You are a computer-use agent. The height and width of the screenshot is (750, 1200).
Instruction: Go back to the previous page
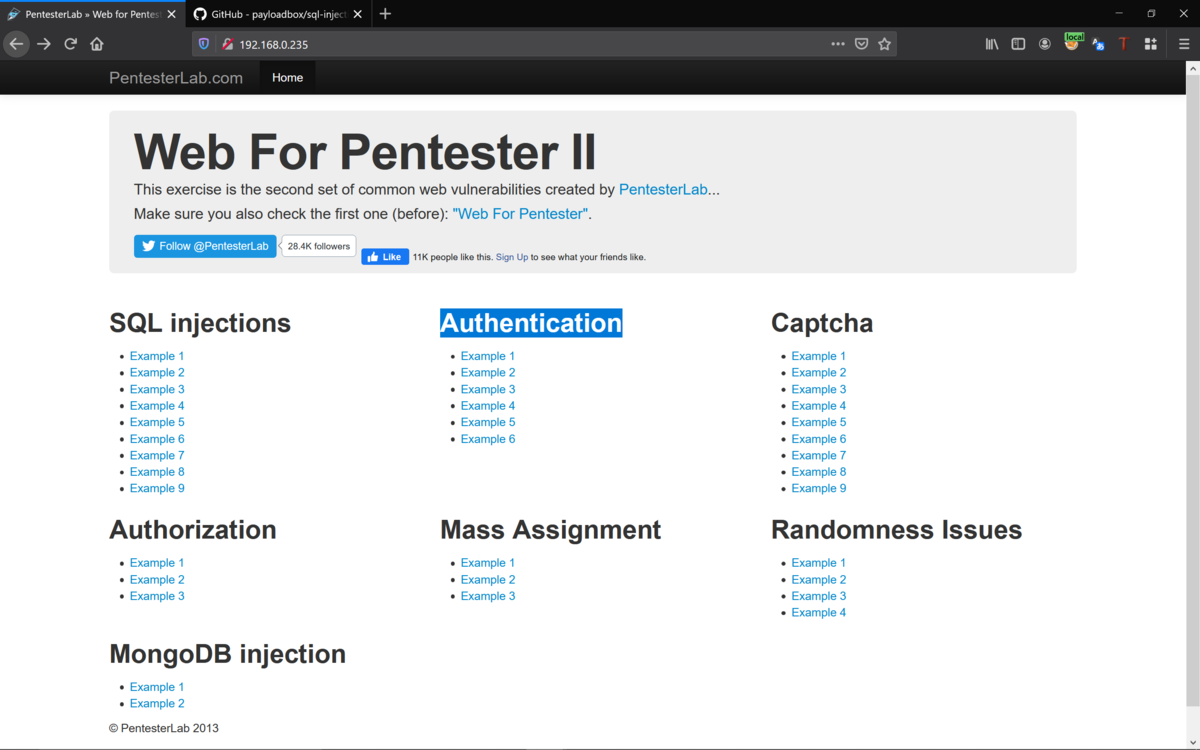click(16, 44)
